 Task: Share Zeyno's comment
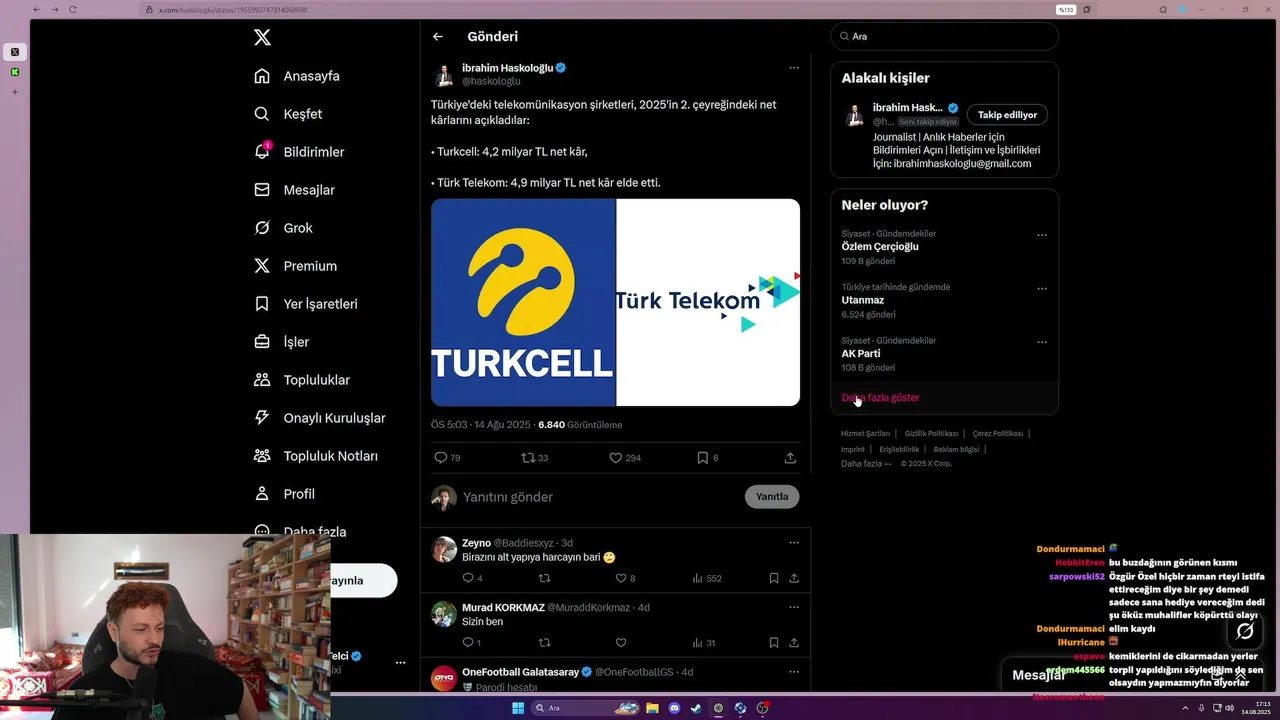tap(794, 578)
